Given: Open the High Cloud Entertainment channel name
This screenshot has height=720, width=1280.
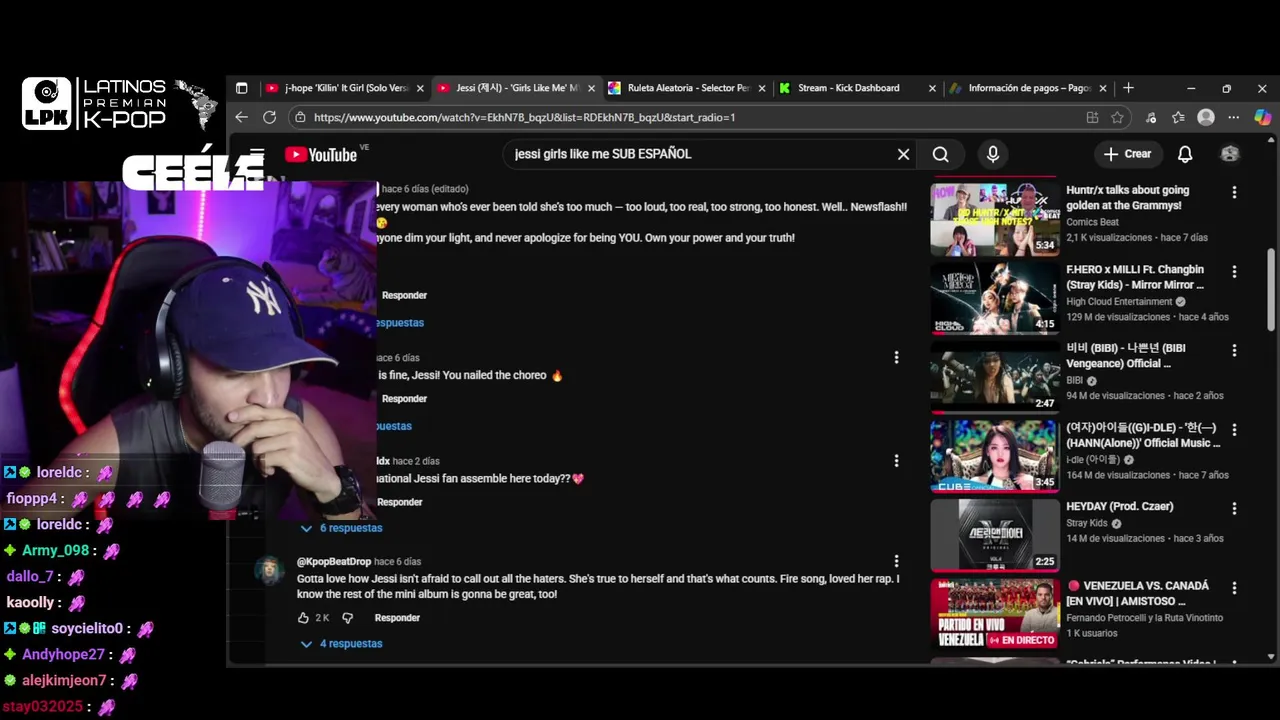Looking at the screenshot, I should (1119, 302).
